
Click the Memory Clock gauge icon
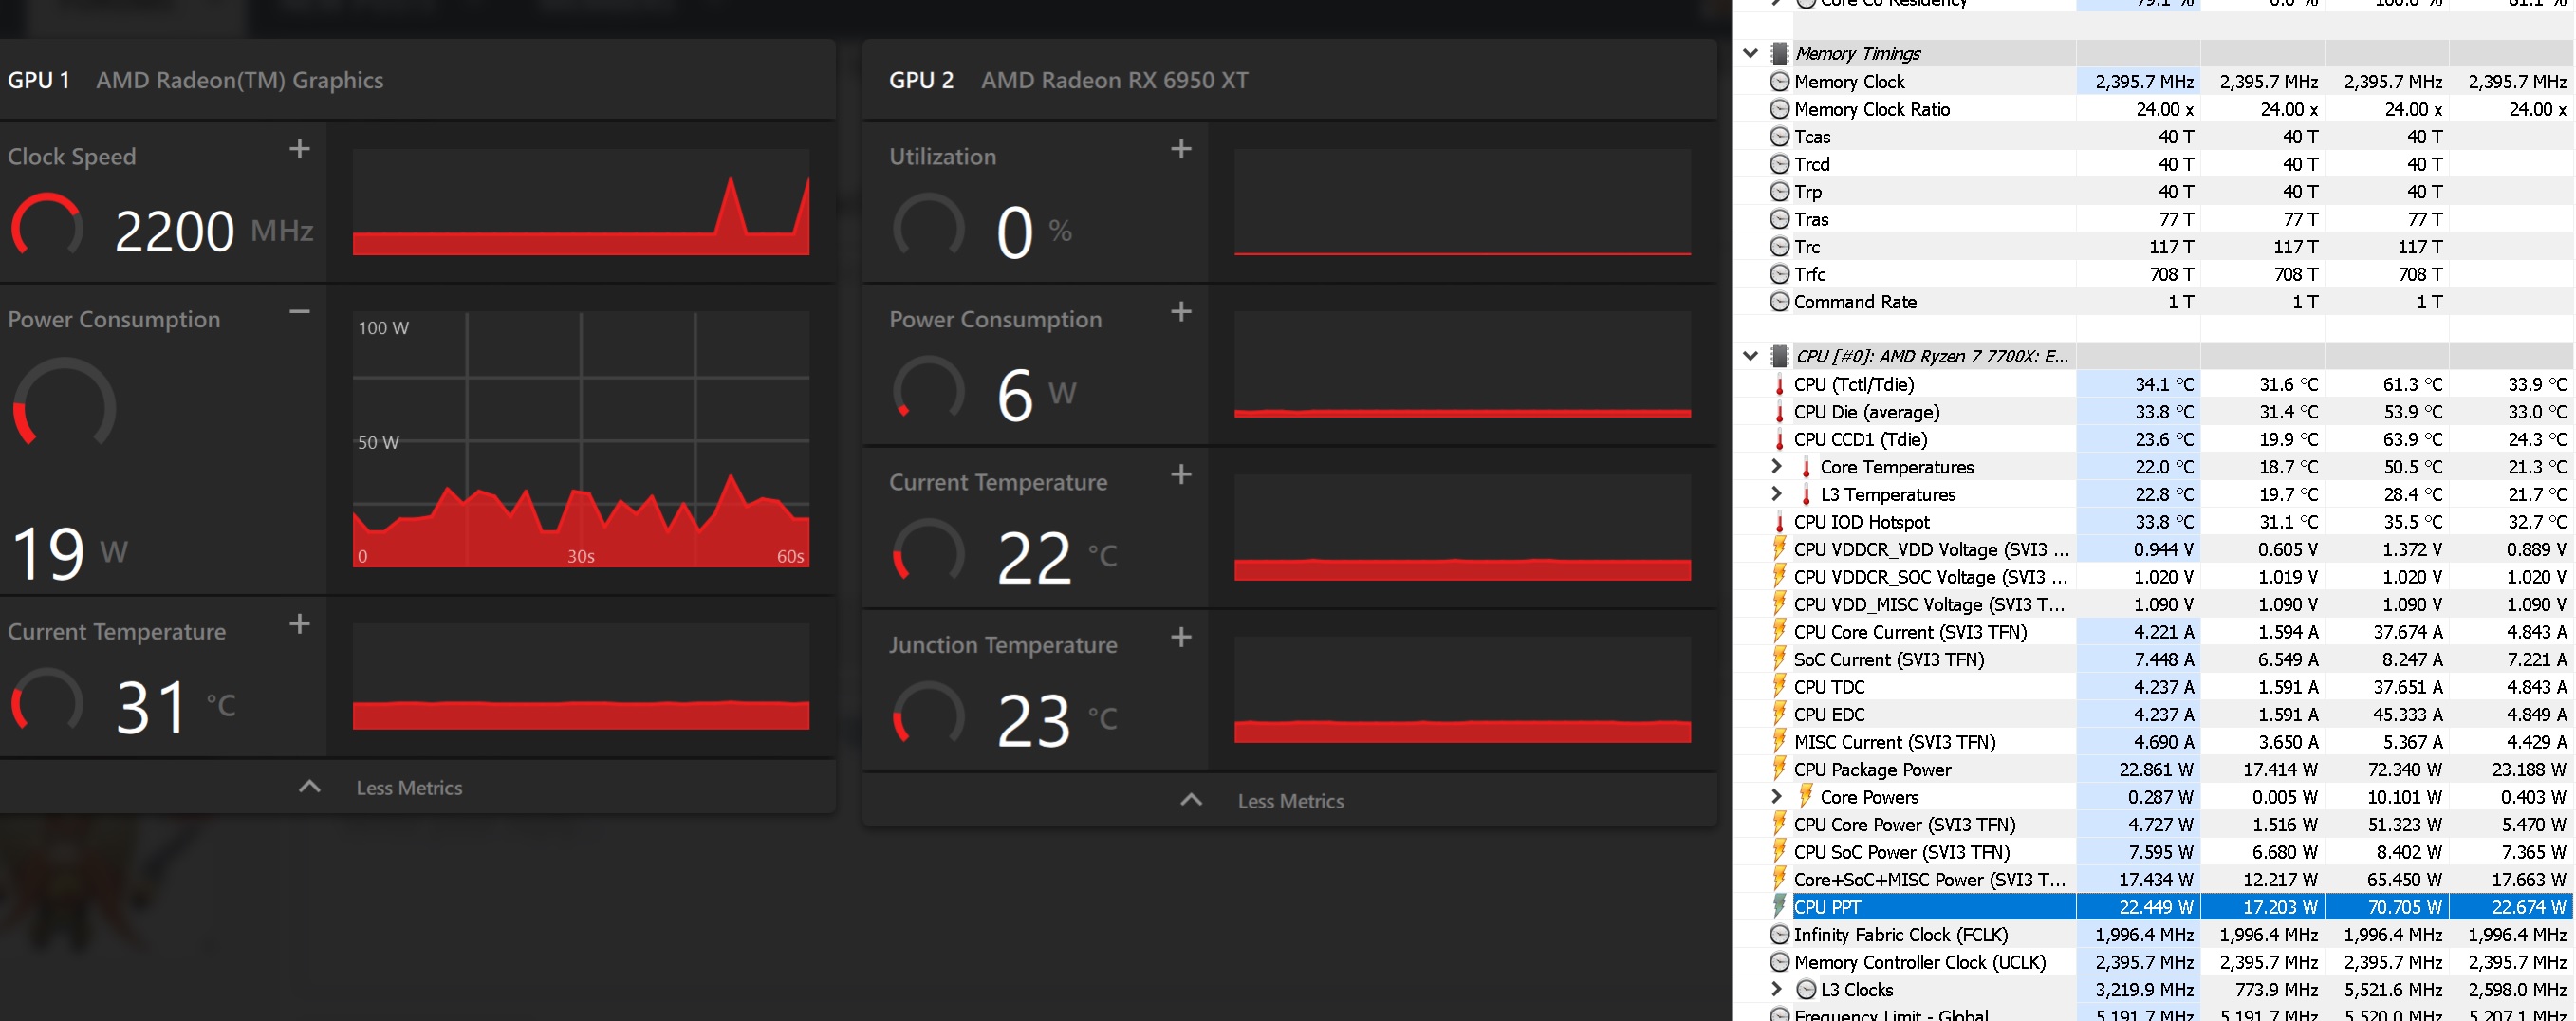tap(1779, 81)
